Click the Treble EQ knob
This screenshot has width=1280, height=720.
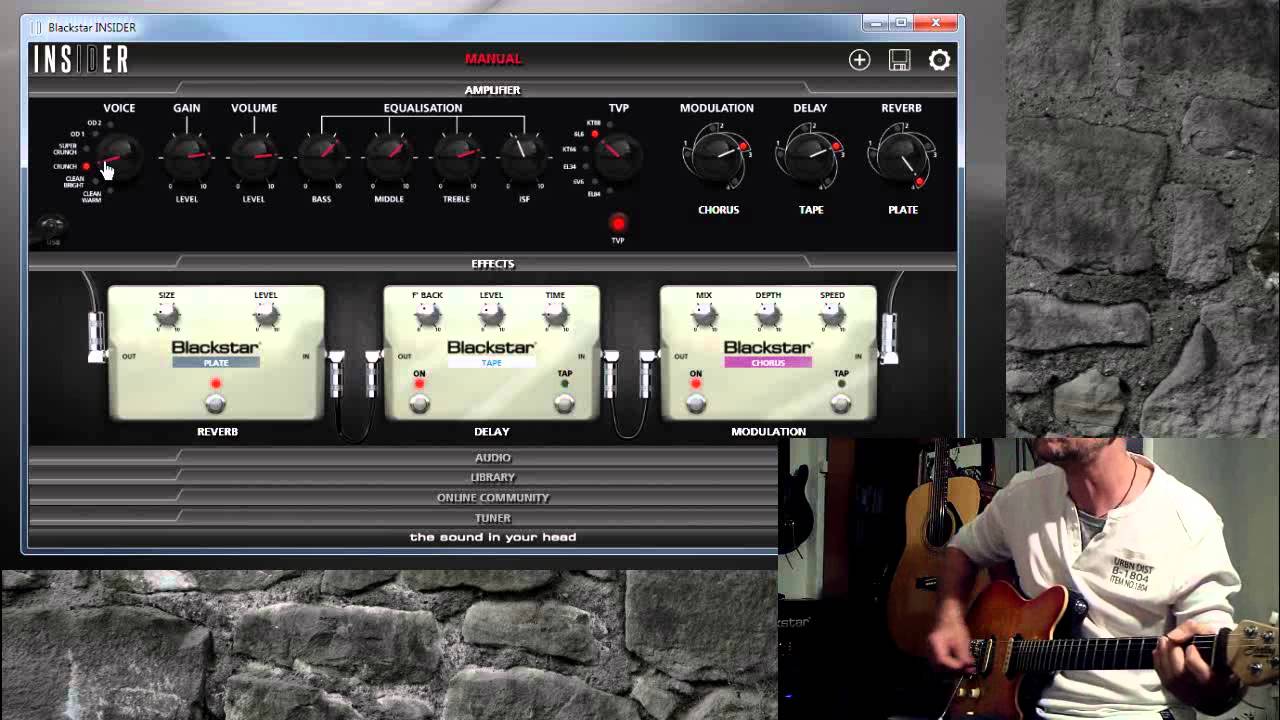pyautogui.click(x=456, y=157)
